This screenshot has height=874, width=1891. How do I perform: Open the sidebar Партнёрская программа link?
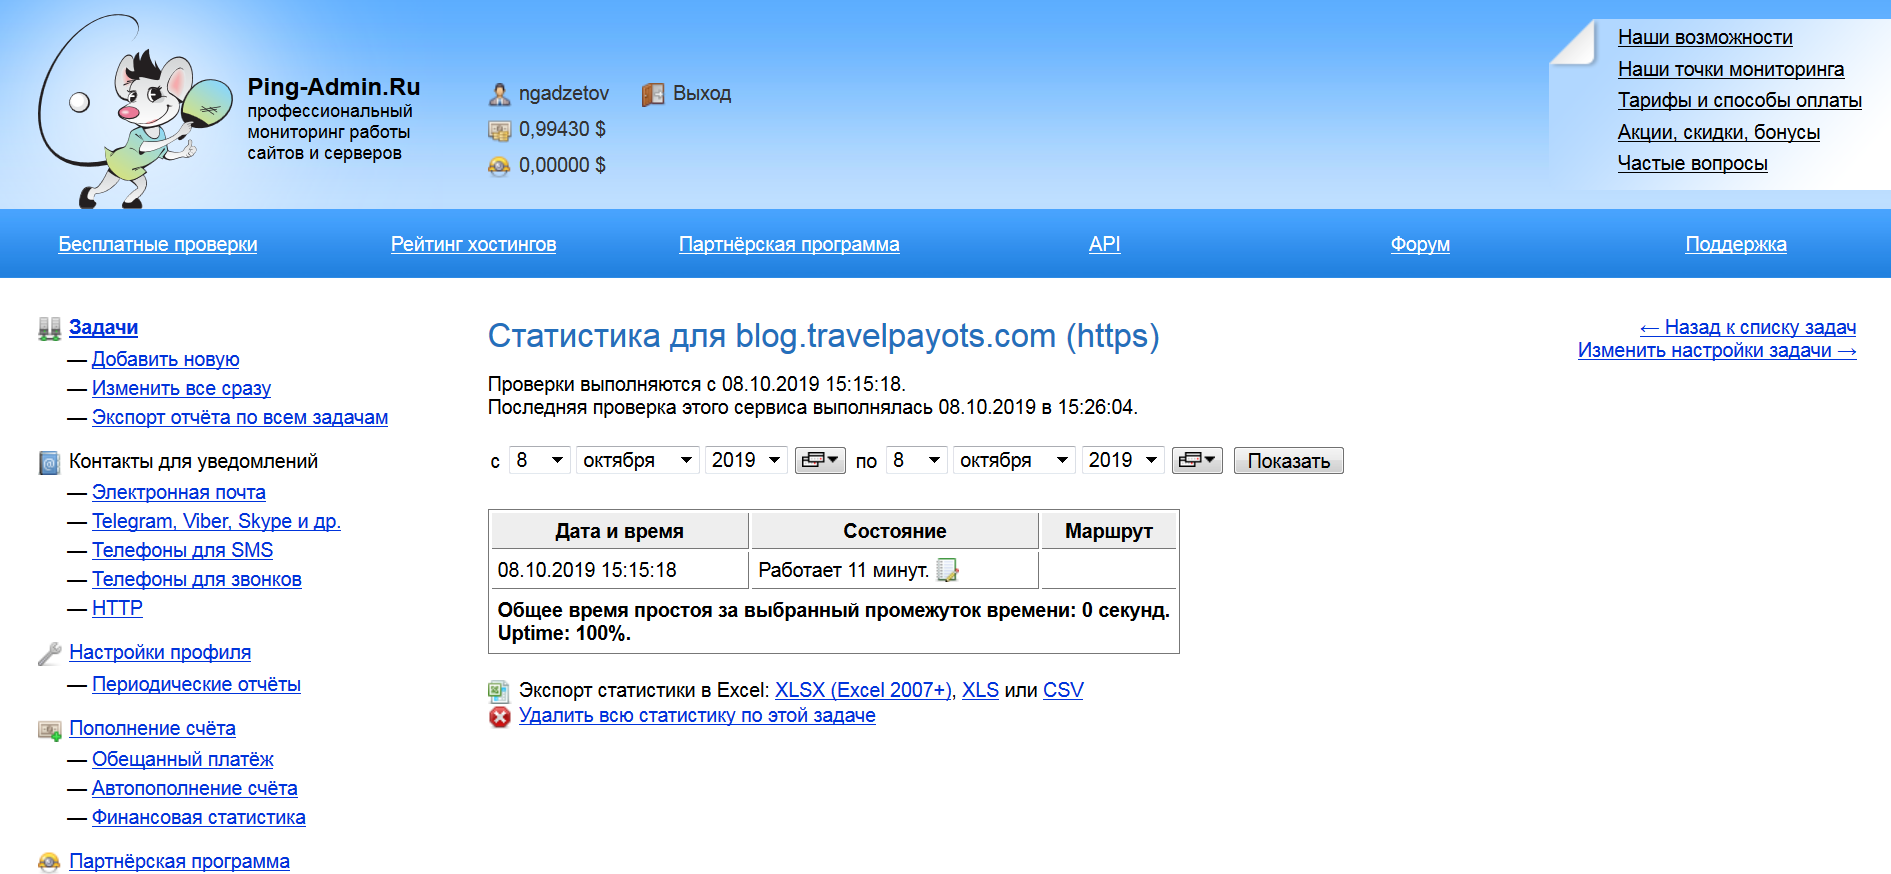point(179,861)
